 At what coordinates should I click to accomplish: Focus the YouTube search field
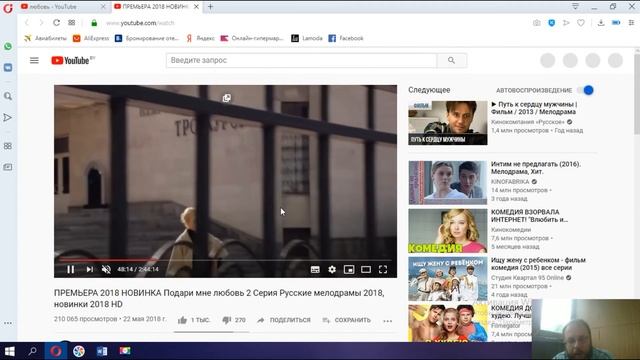point(301,60)
